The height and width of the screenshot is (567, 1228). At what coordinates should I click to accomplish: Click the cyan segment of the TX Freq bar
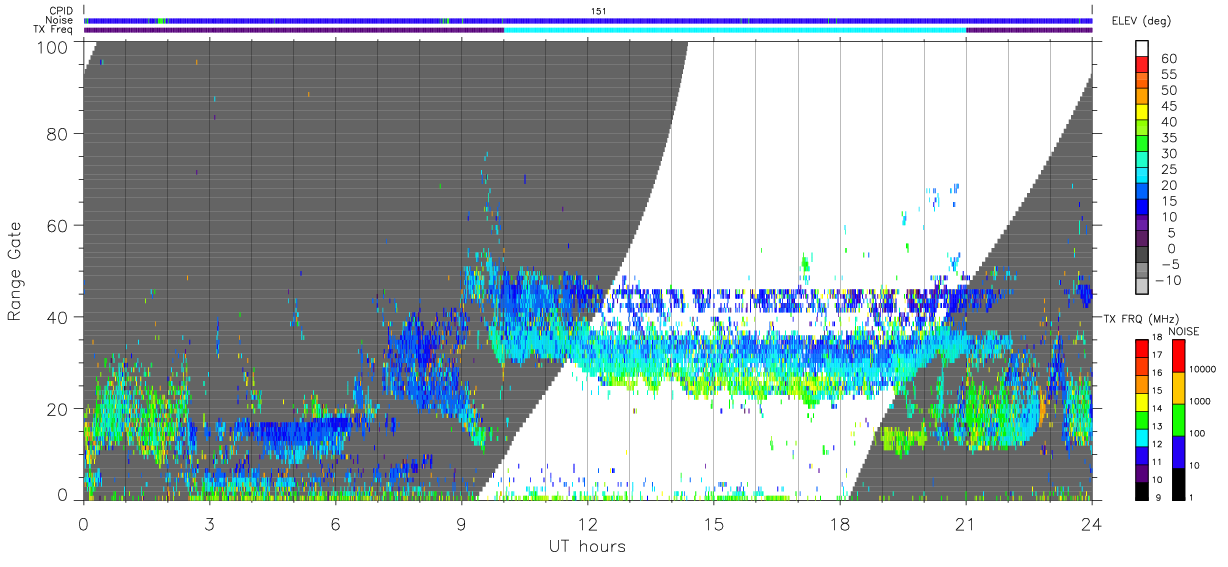click(x=735, y=30)
